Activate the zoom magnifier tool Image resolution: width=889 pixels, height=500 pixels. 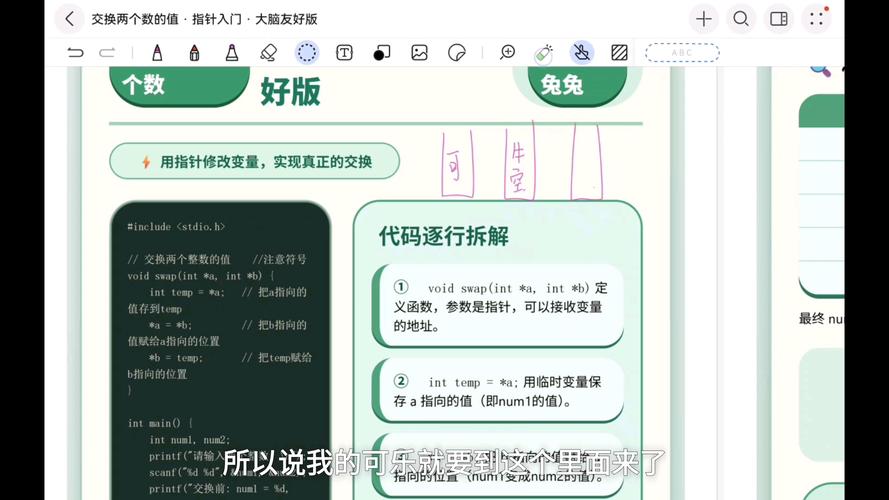(x=507, y=53)
